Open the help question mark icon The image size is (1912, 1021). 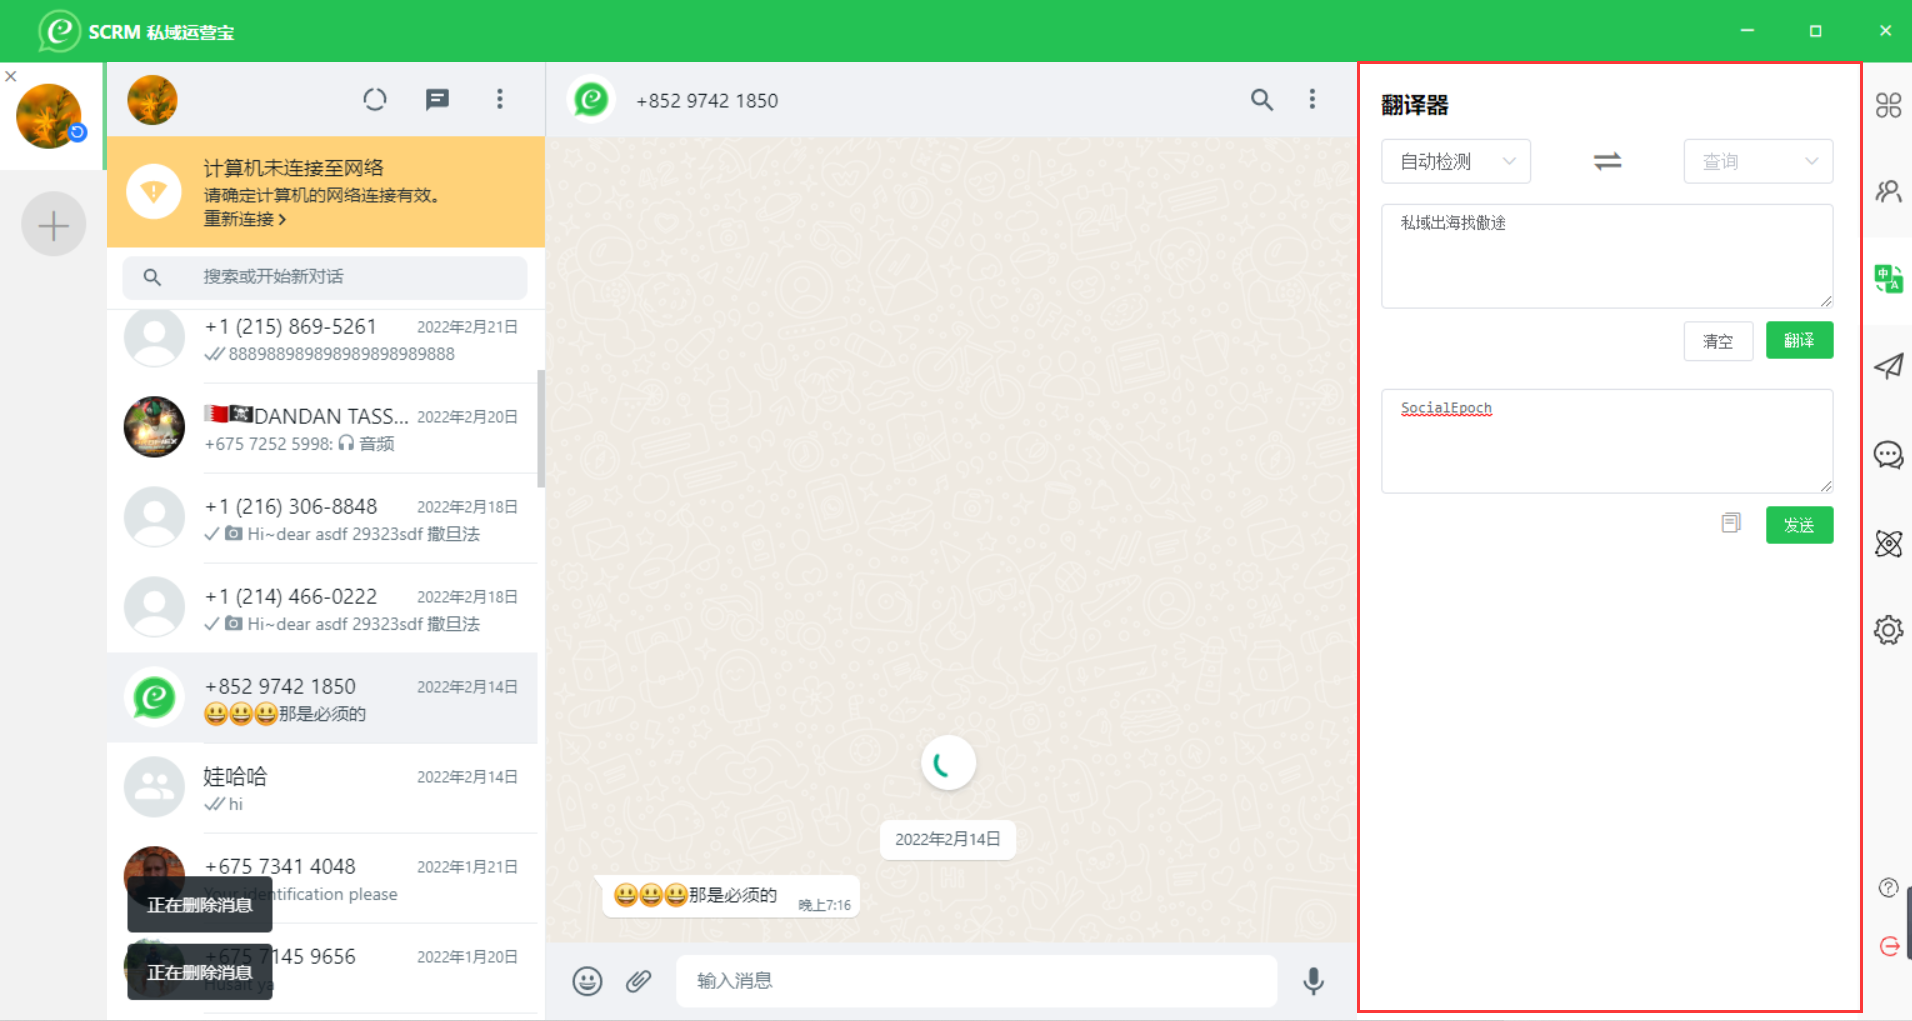click(x=1888, y=887)
